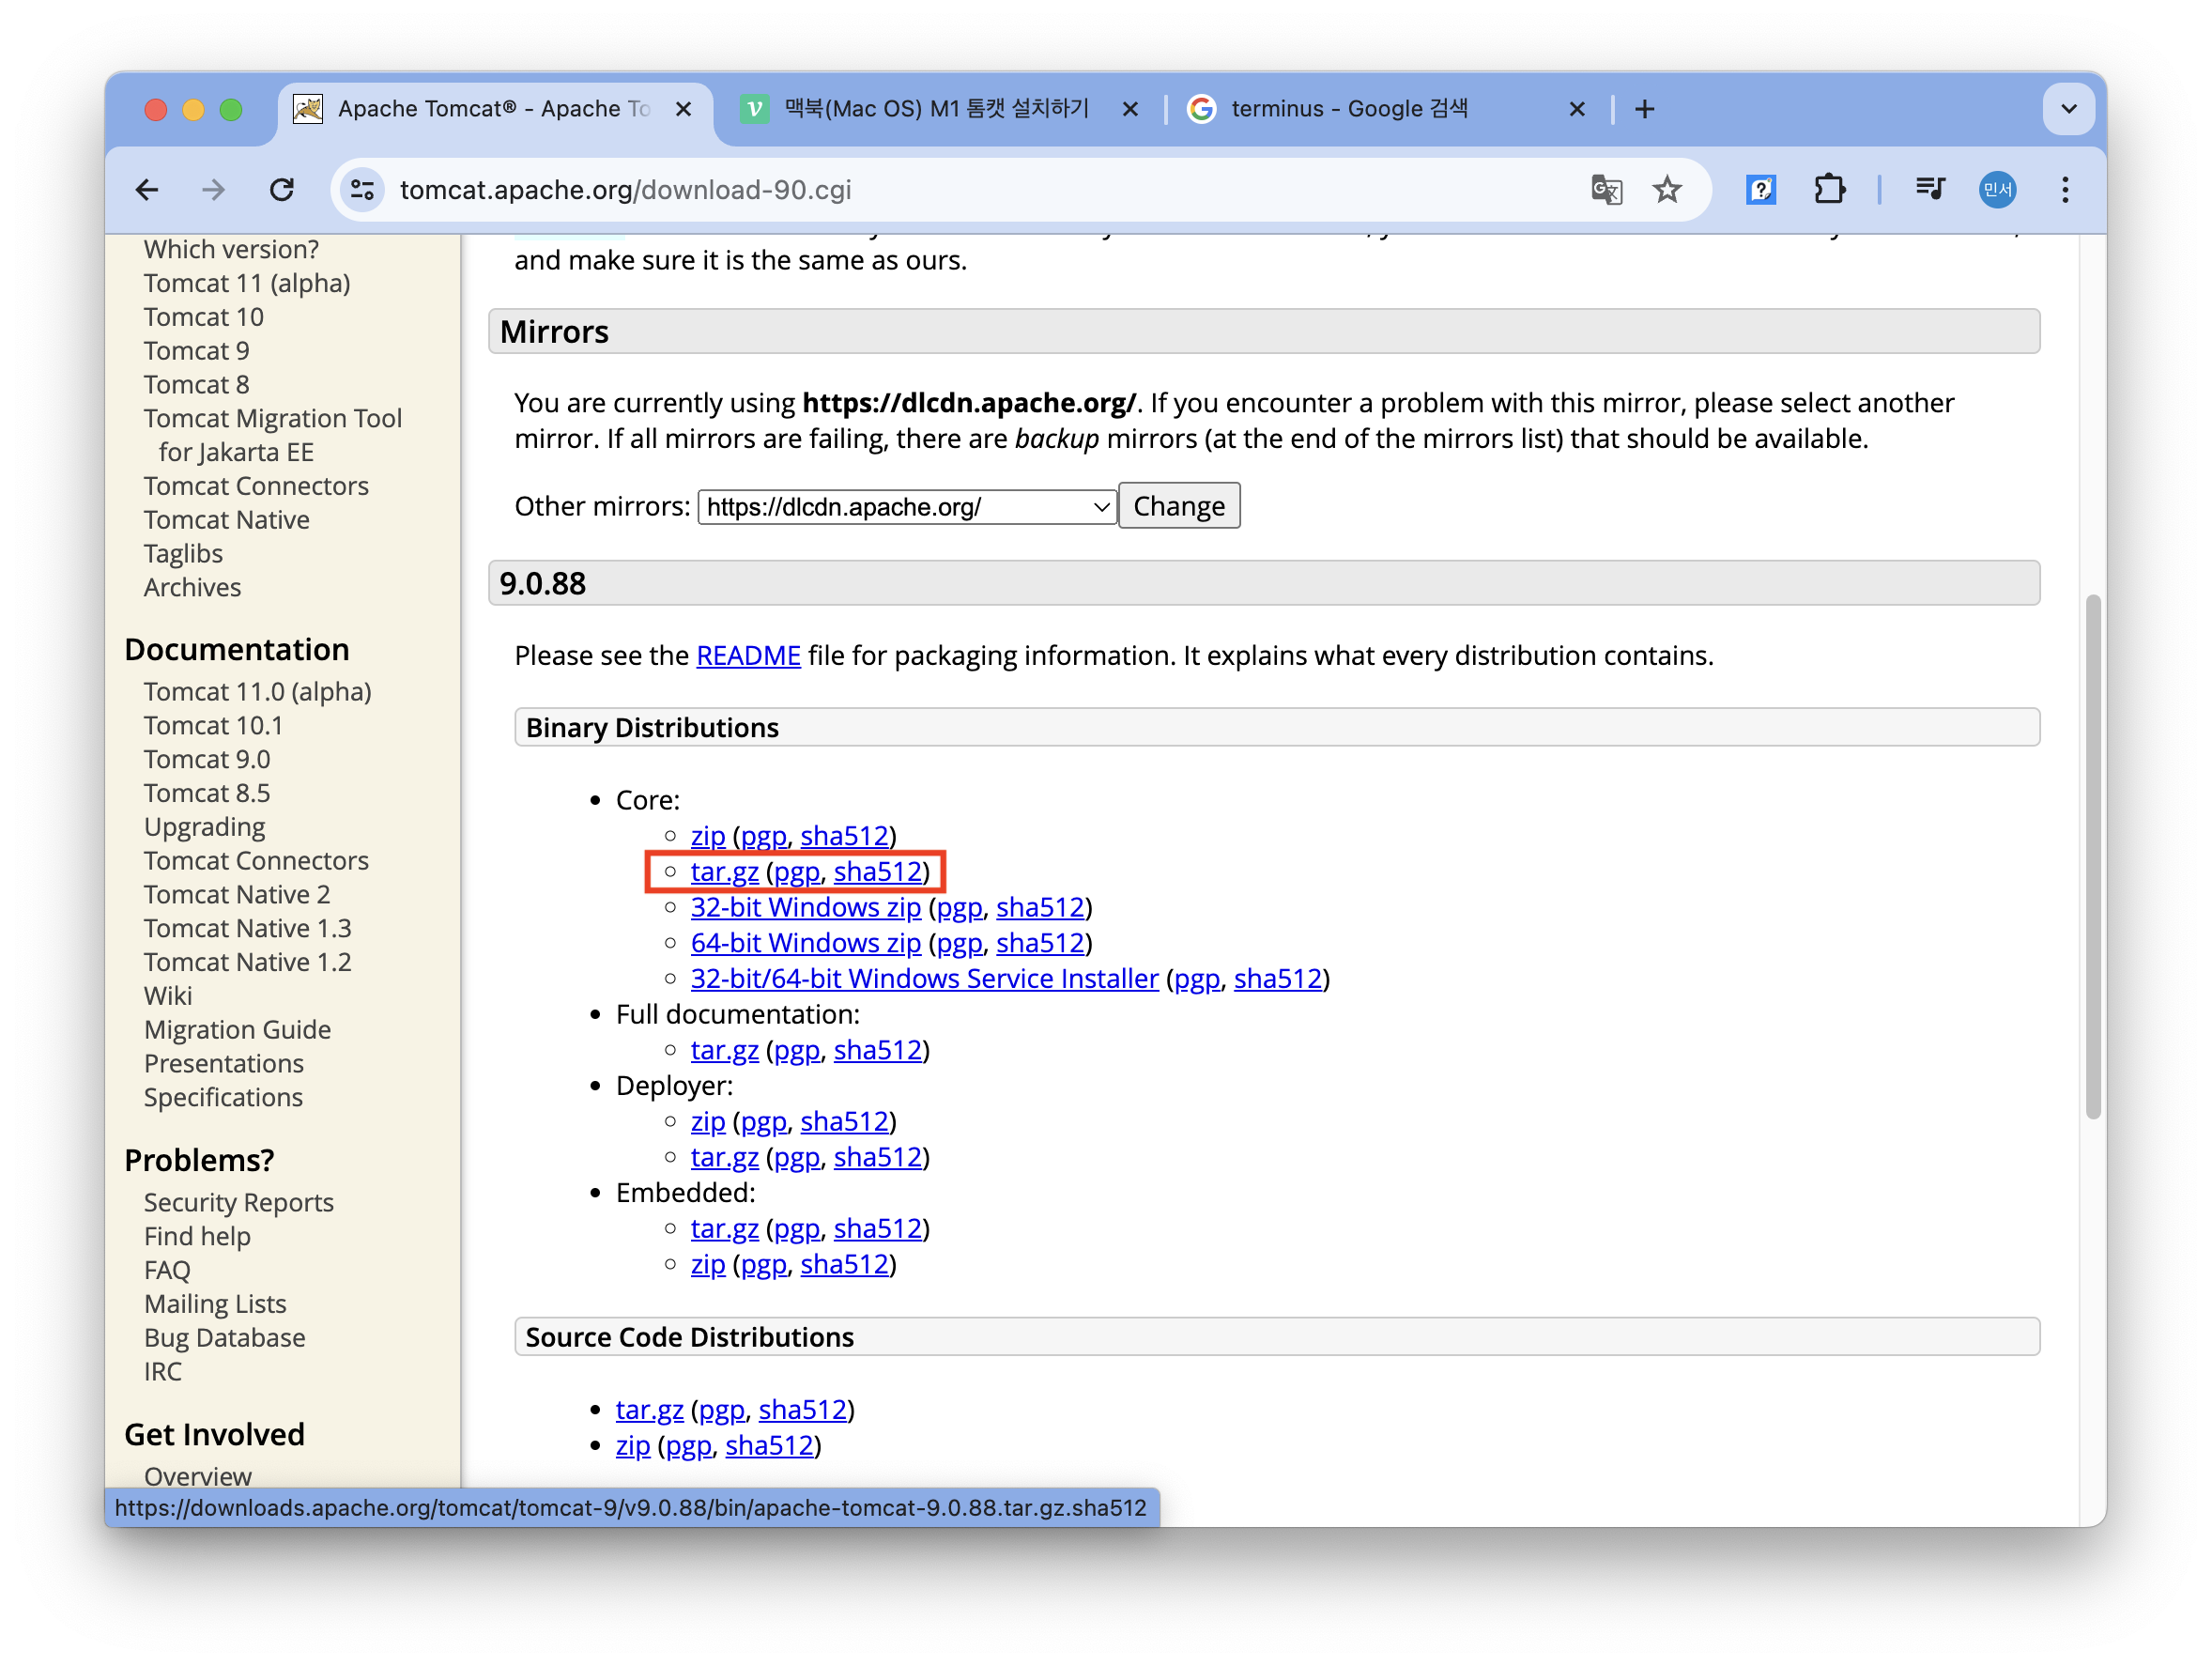Image resolution: width=2212 pixels, height=1666 pixels.
Task: Switch to the Mac OS M1 톰캣 tab
Action: 935,109
